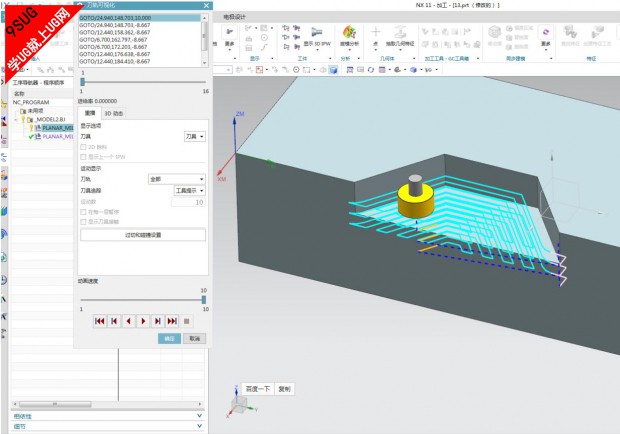Select the GOTO/6.700,162.797,-8.667 line
This screenshot has width=620, height=434.
tap(140, 40)
